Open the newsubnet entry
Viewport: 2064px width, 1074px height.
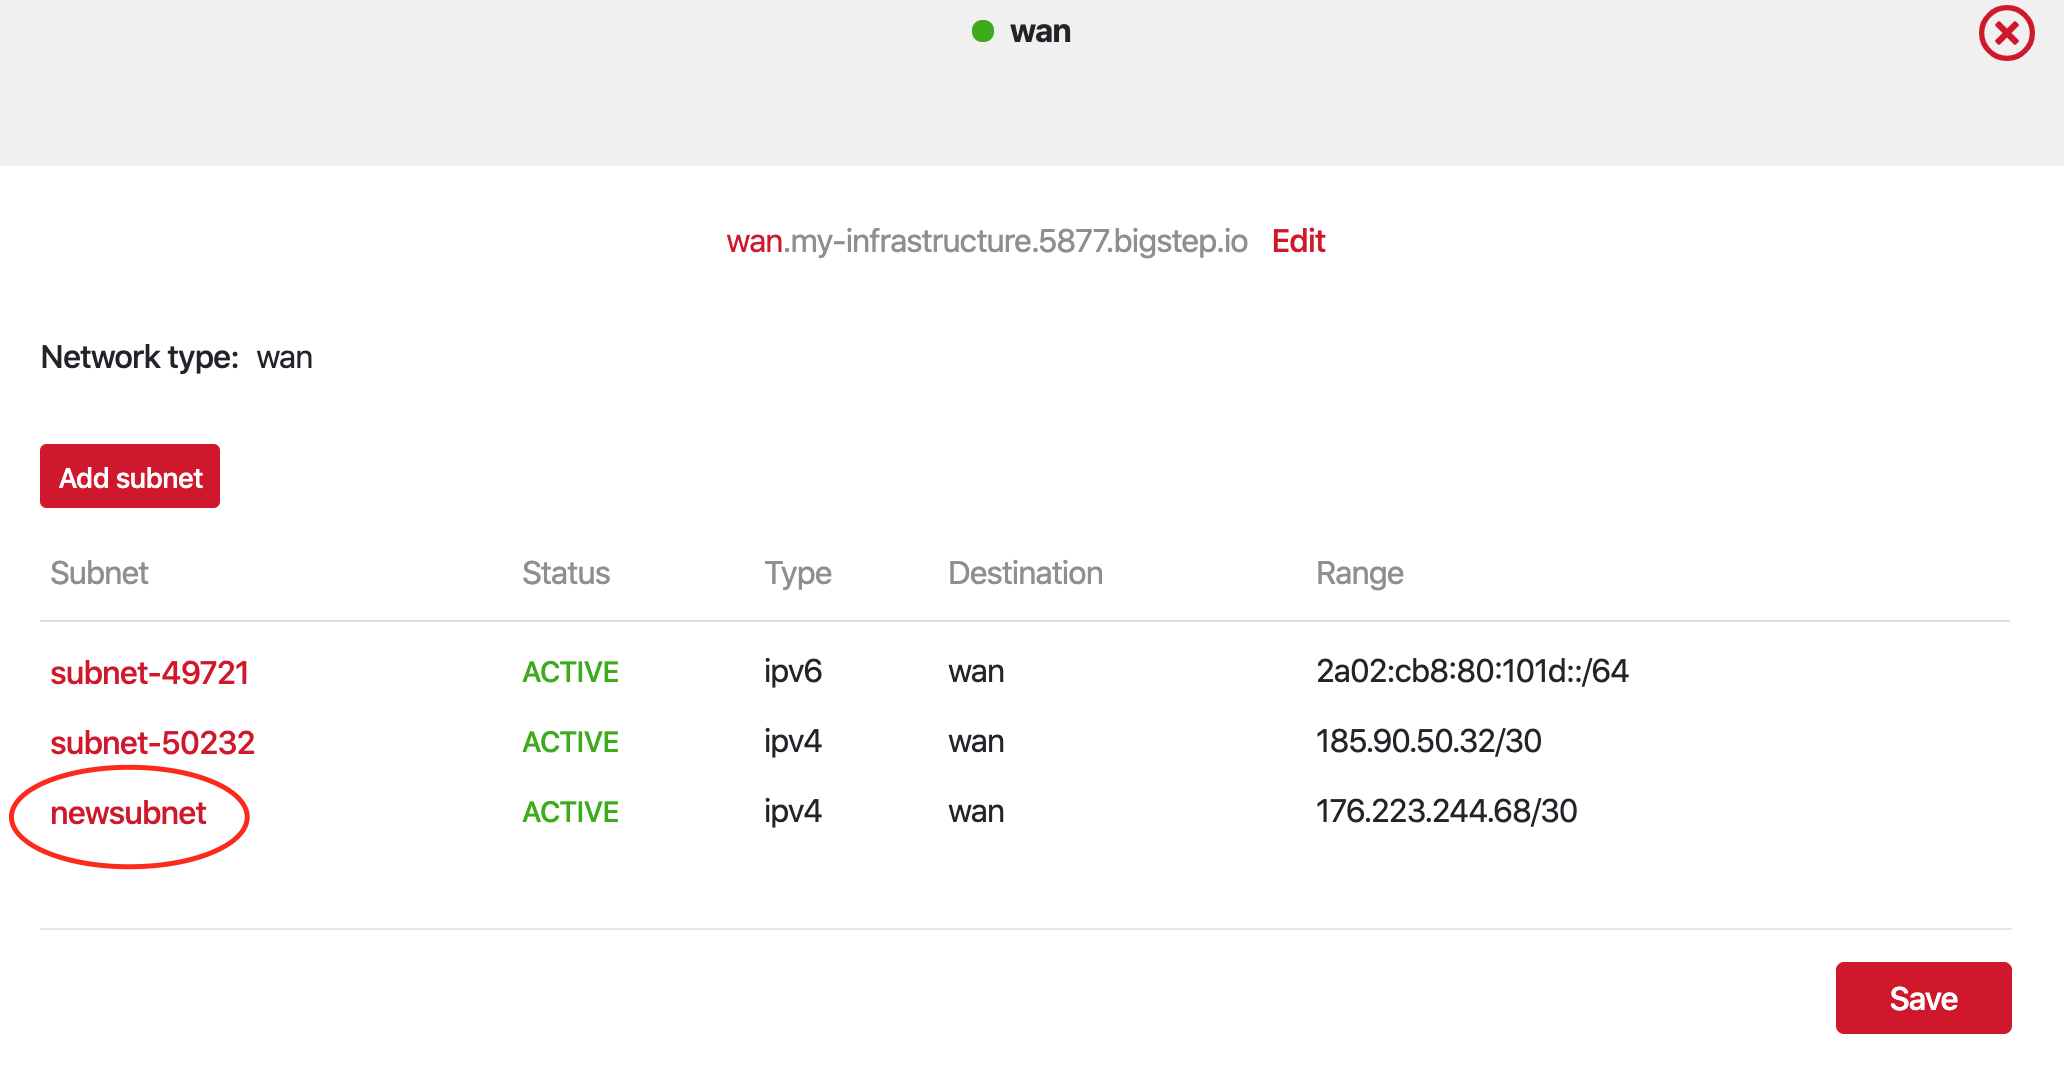coord(128,813)
